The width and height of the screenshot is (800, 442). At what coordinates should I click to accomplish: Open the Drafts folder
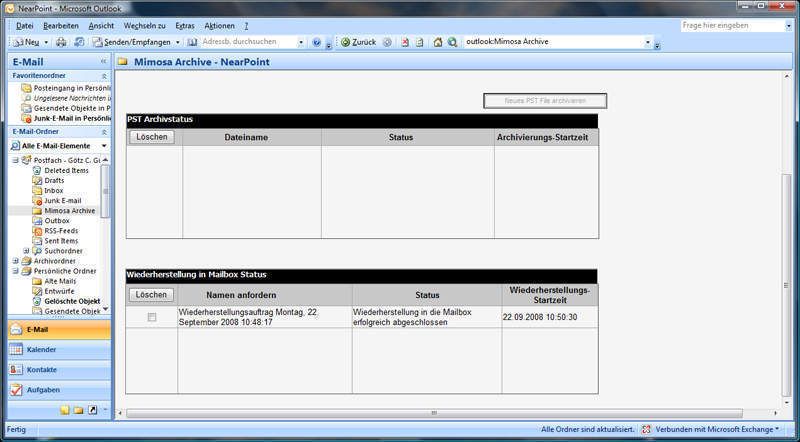coord(54,181)
